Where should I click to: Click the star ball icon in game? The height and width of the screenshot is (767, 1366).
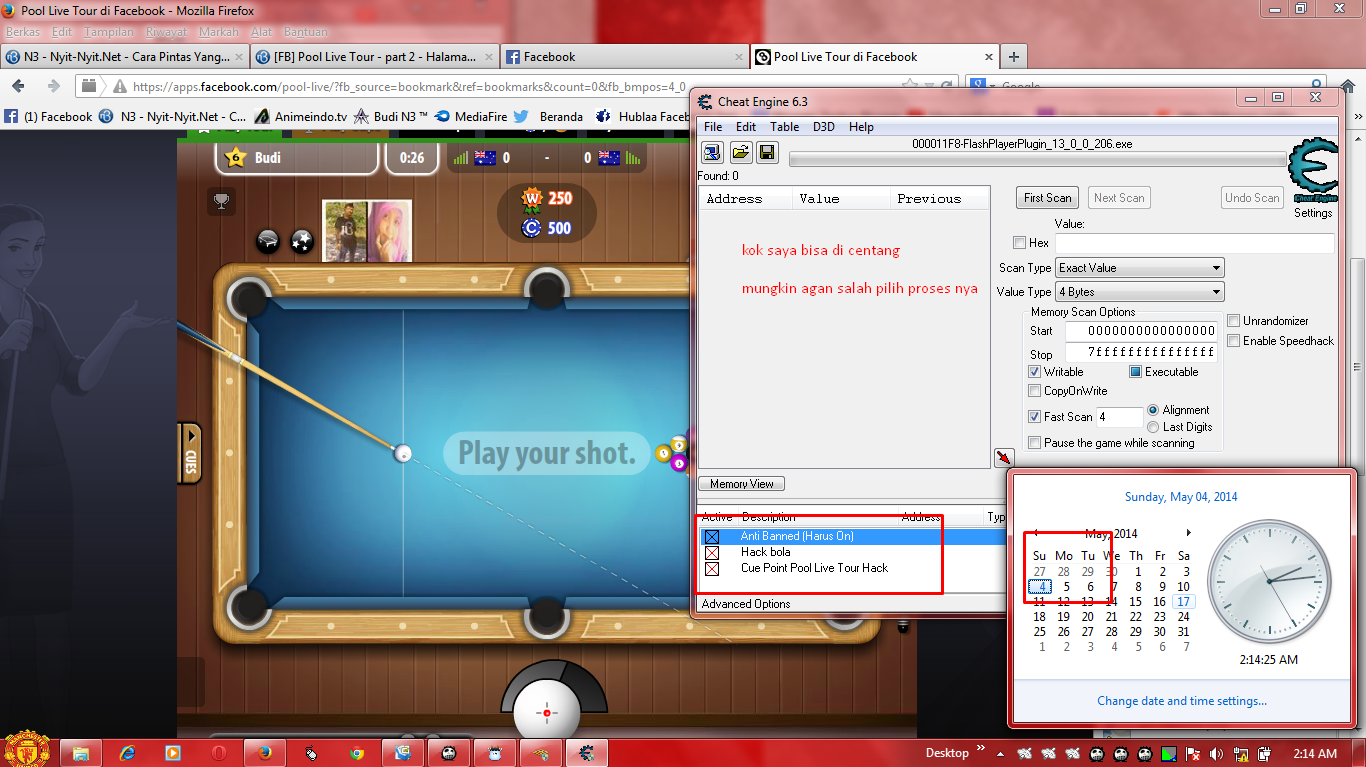(301, 240)
